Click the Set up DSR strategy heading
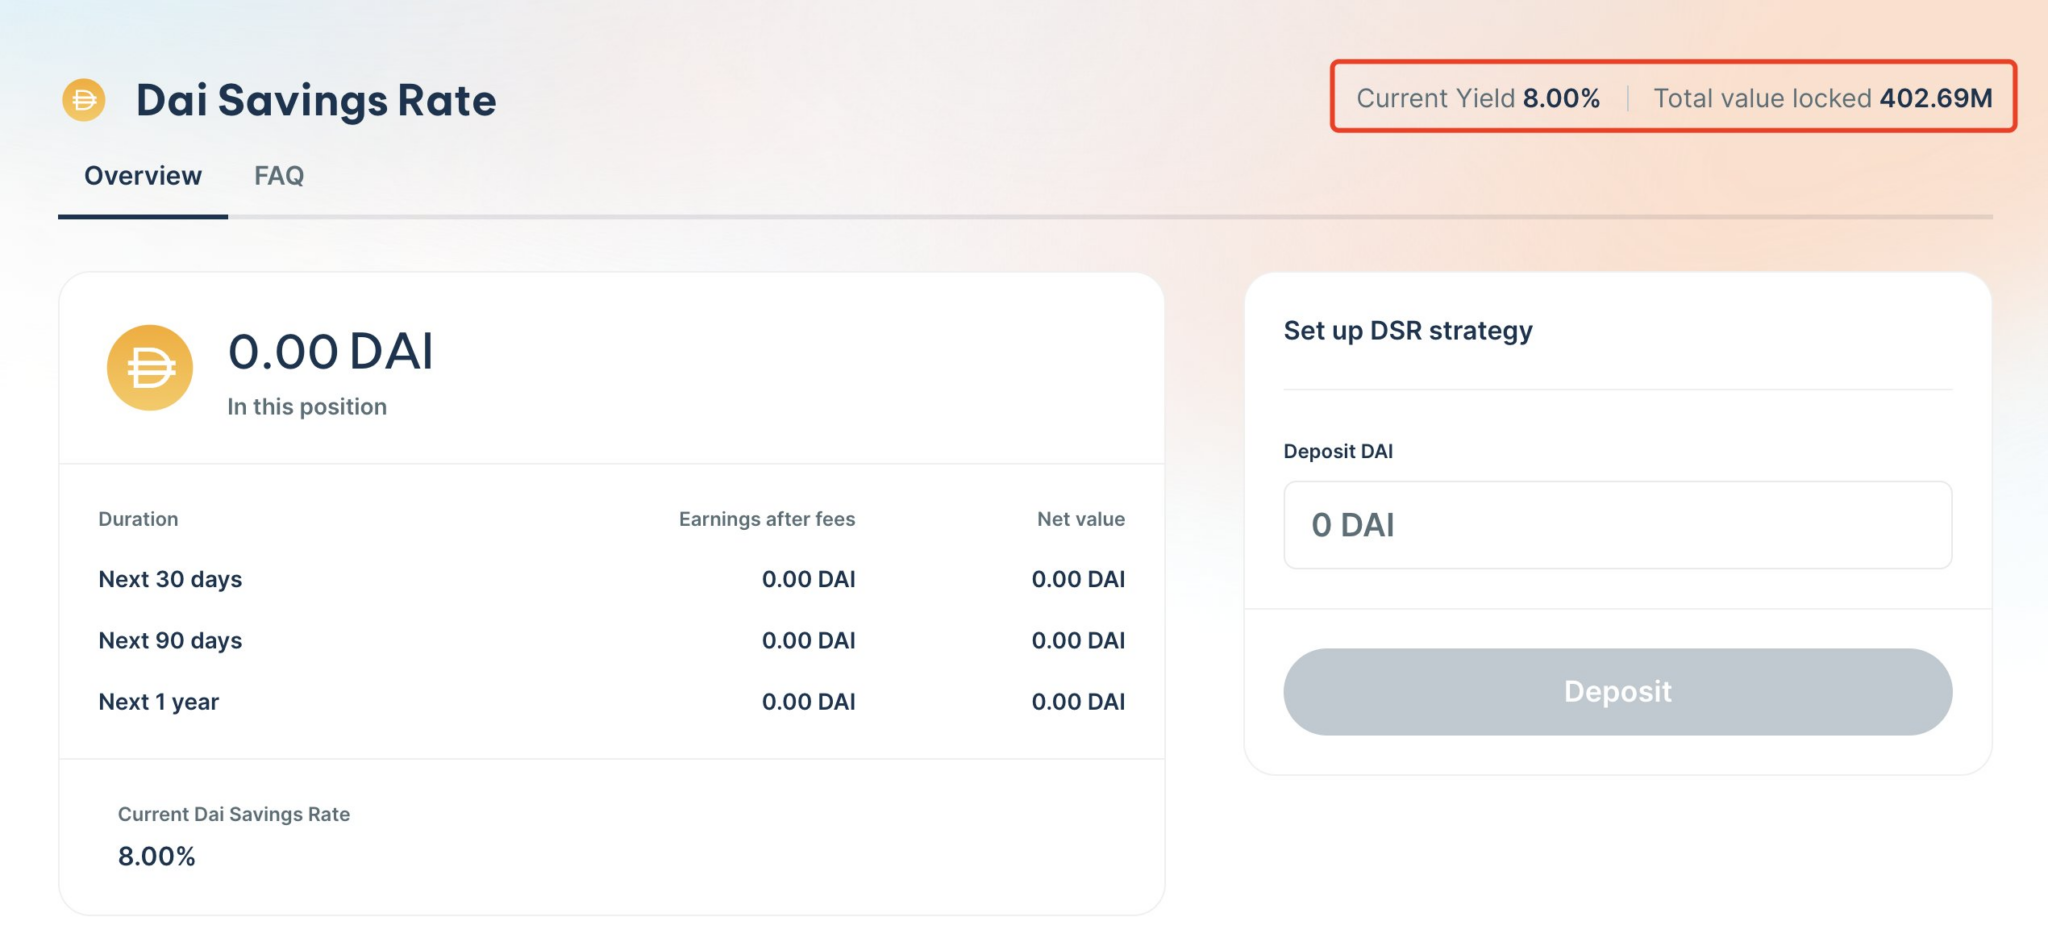Viewport: 2048px width, 942px height. [1407, 331]
